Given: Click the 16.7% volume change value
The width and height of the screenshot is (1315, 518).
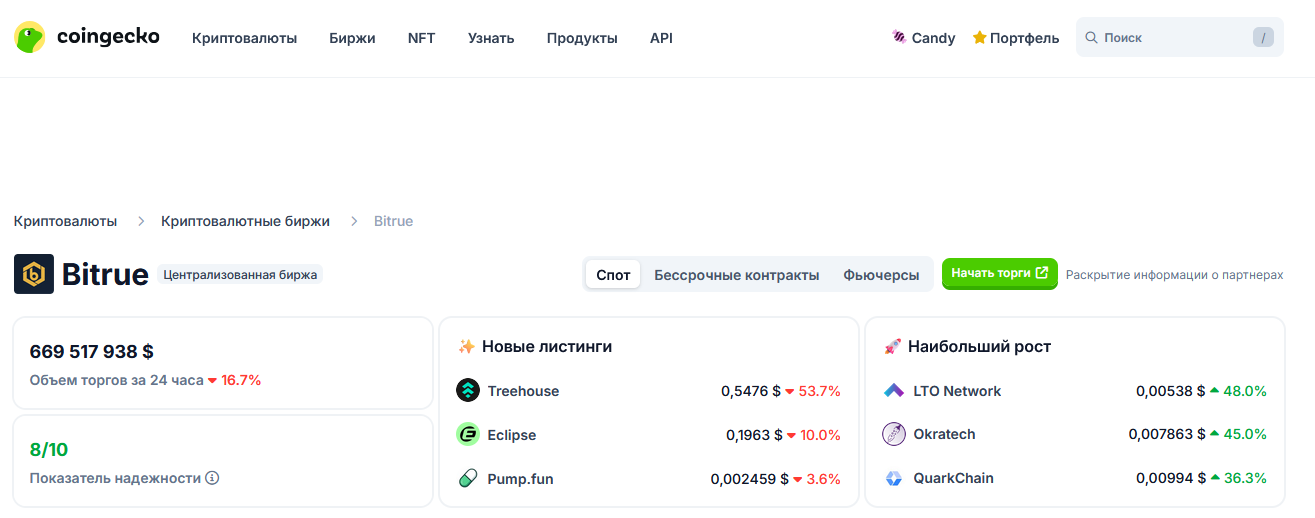Looking at the screenshot, I should point(240,380).
